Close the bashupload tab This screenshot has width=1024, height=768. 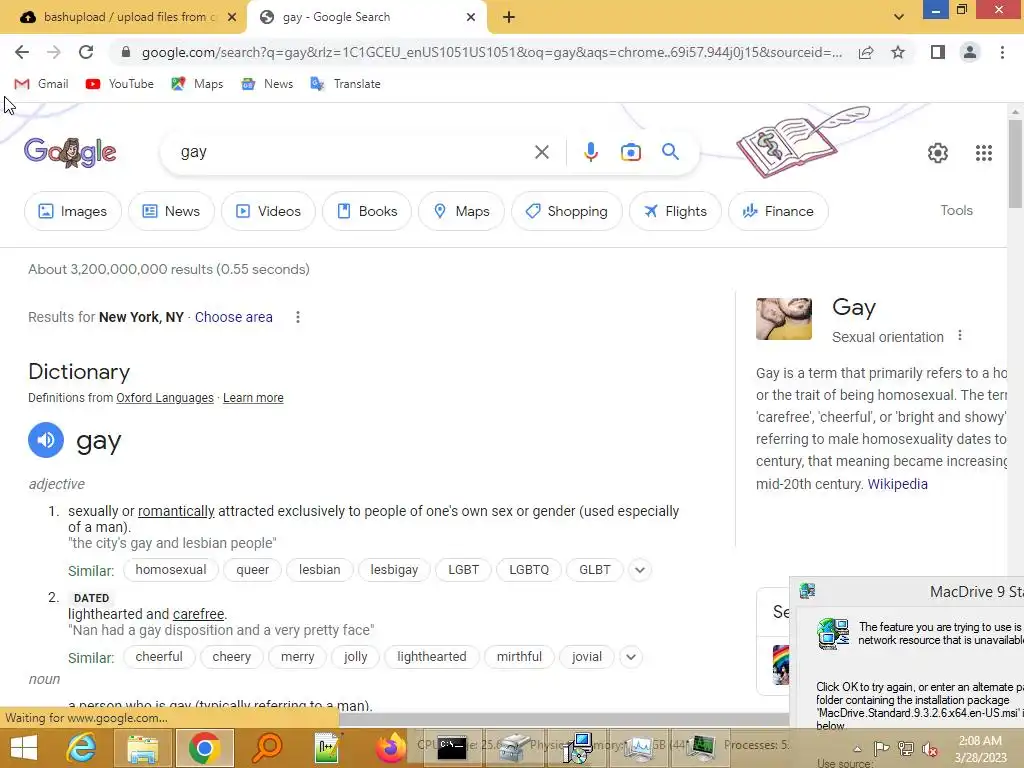point(231,18)
